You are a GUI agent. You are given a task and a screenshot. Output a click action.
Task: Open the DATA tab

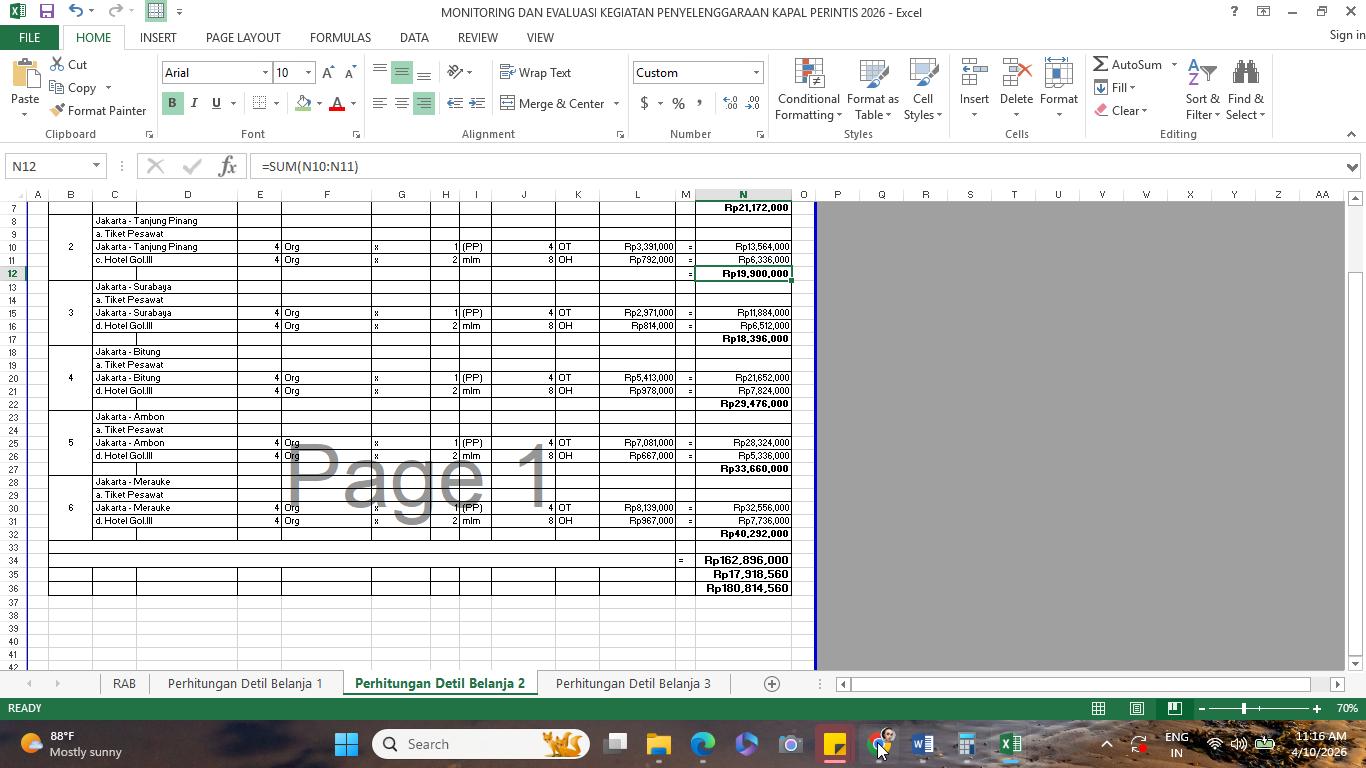(x=414, y=37)
